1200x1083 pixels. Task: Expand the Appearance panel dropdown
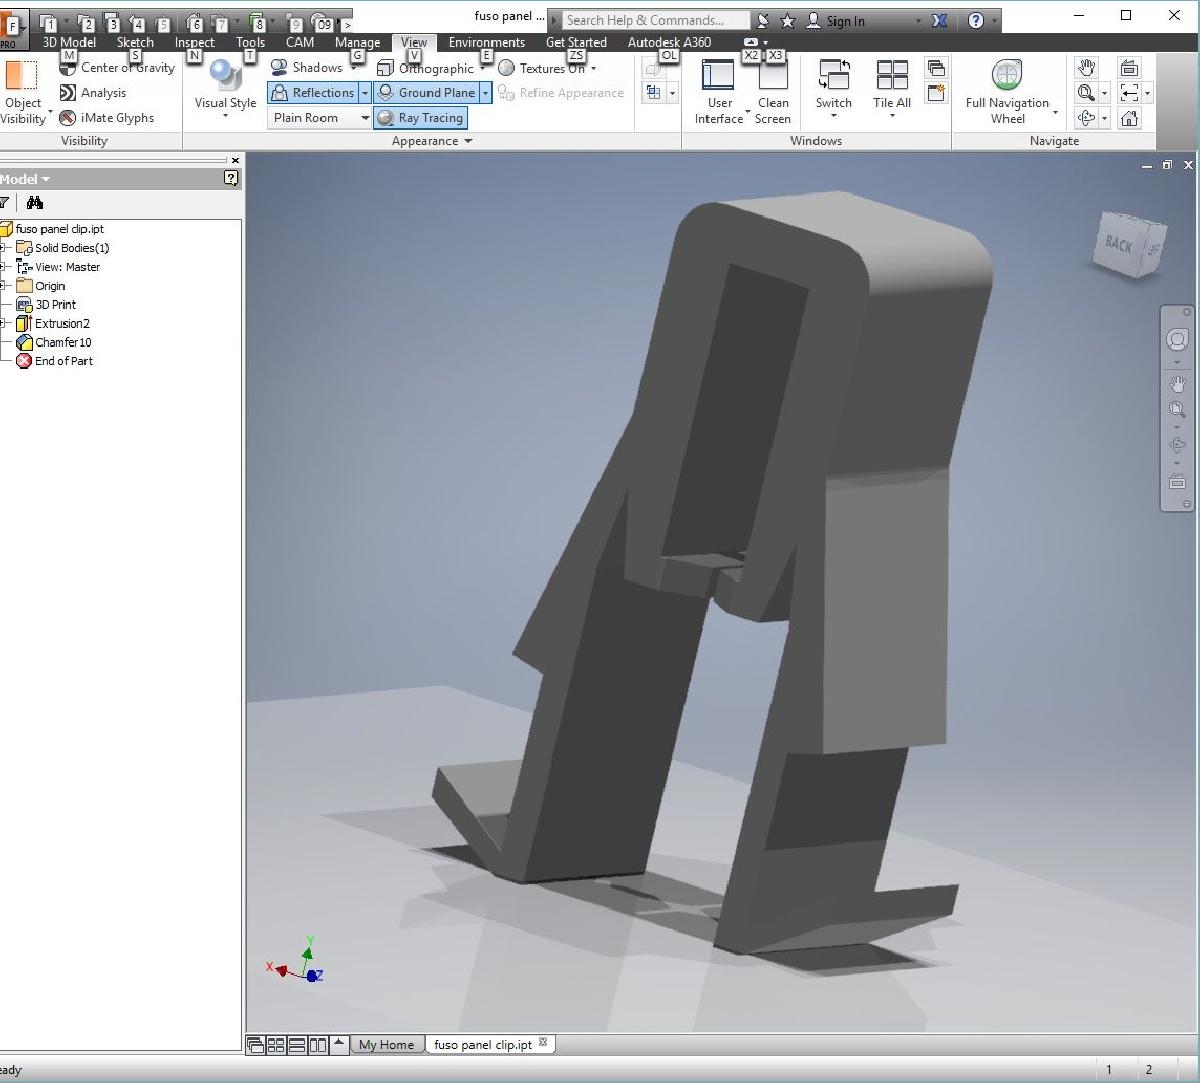point(468,141)
